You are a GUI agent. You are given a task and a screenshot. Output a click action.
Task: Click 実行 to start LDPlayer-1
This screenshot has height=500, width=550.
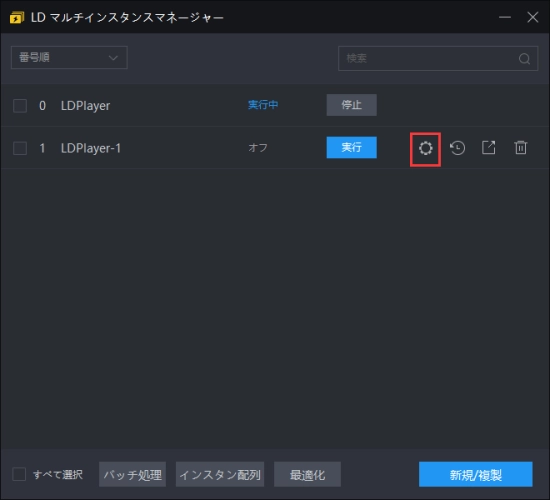[351, 147]
